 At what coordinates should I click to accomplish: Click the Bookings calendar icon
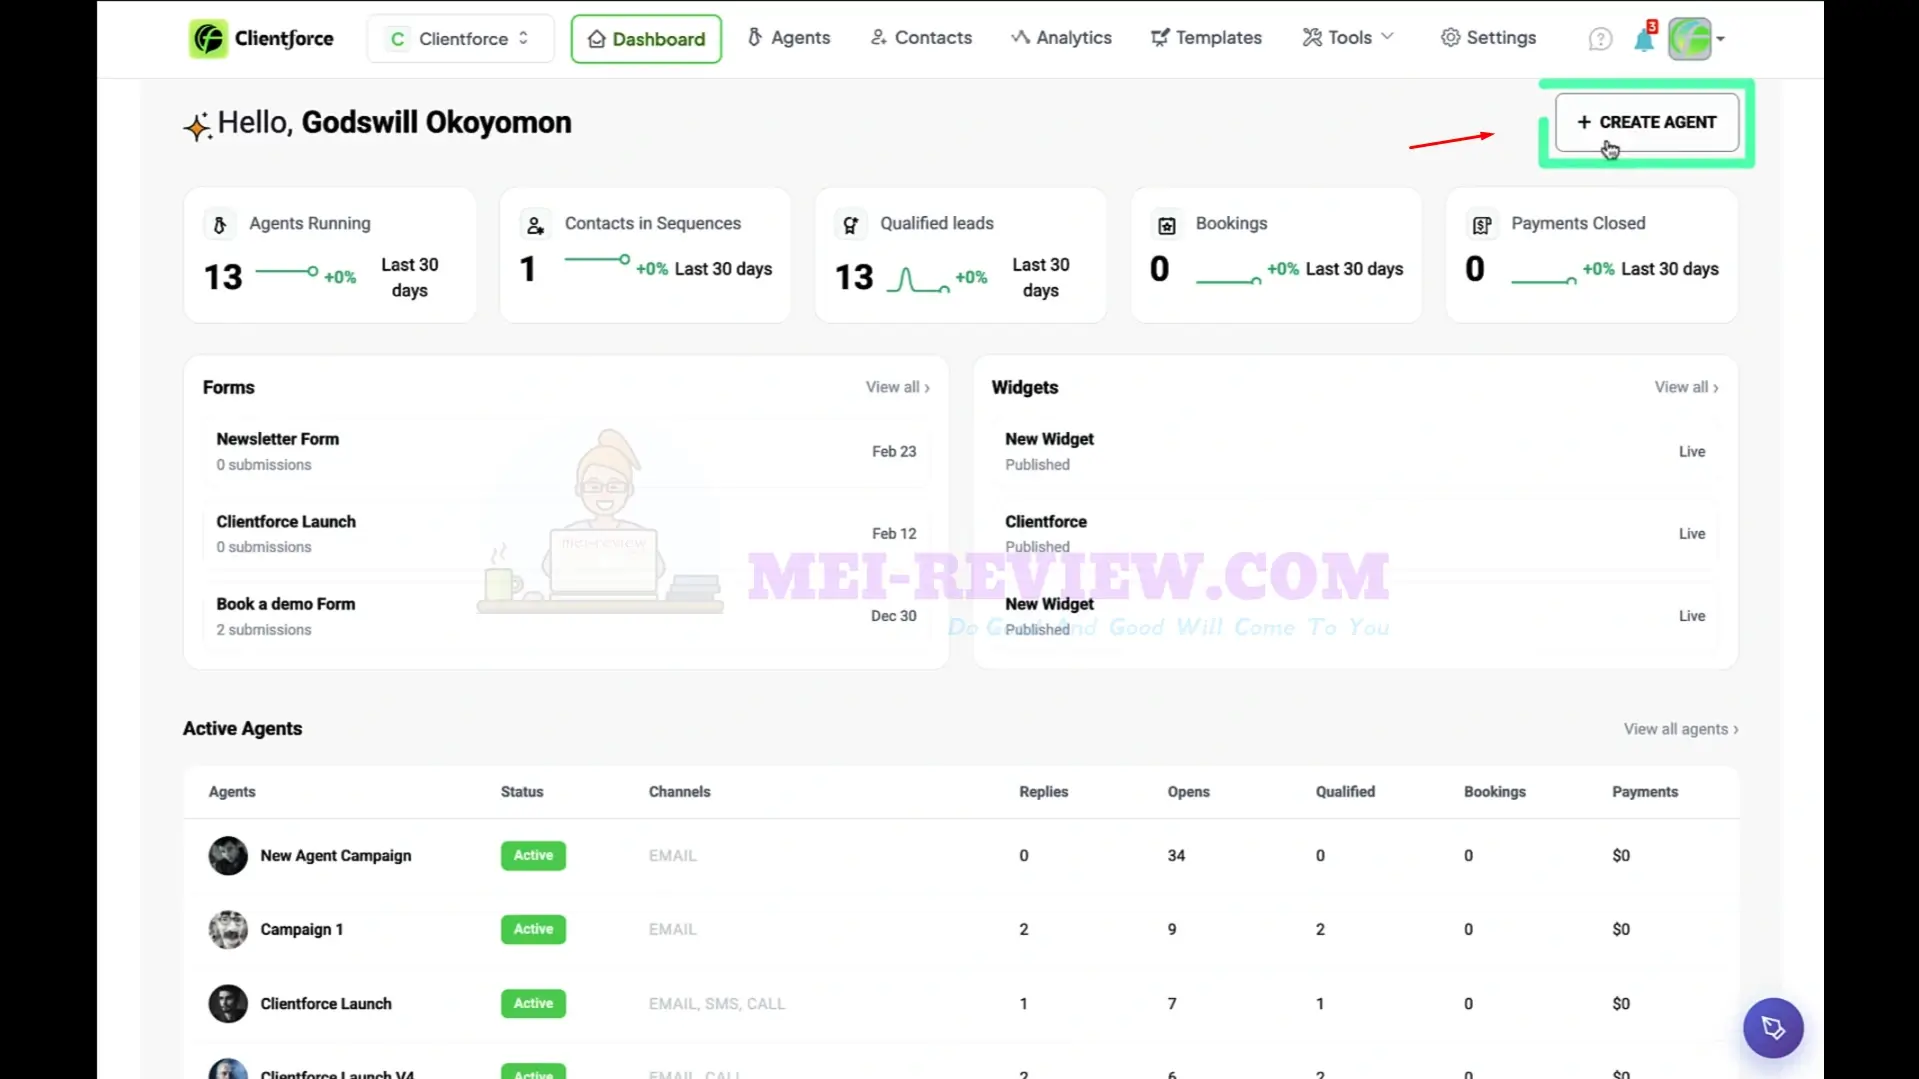click(x=1166, y=225)
